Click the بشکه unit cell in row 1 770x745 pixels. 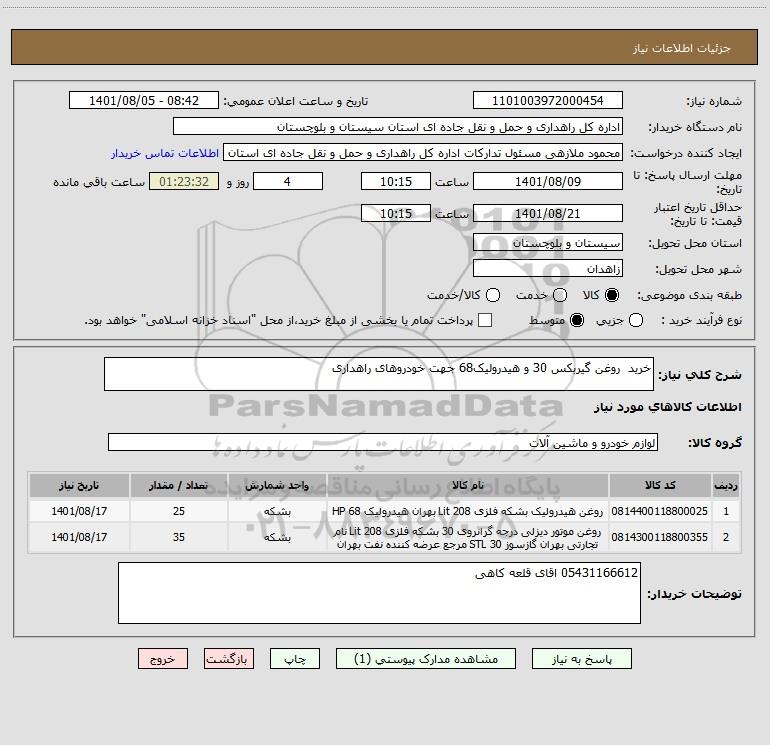pyautogui.click(x=277, y=511)
